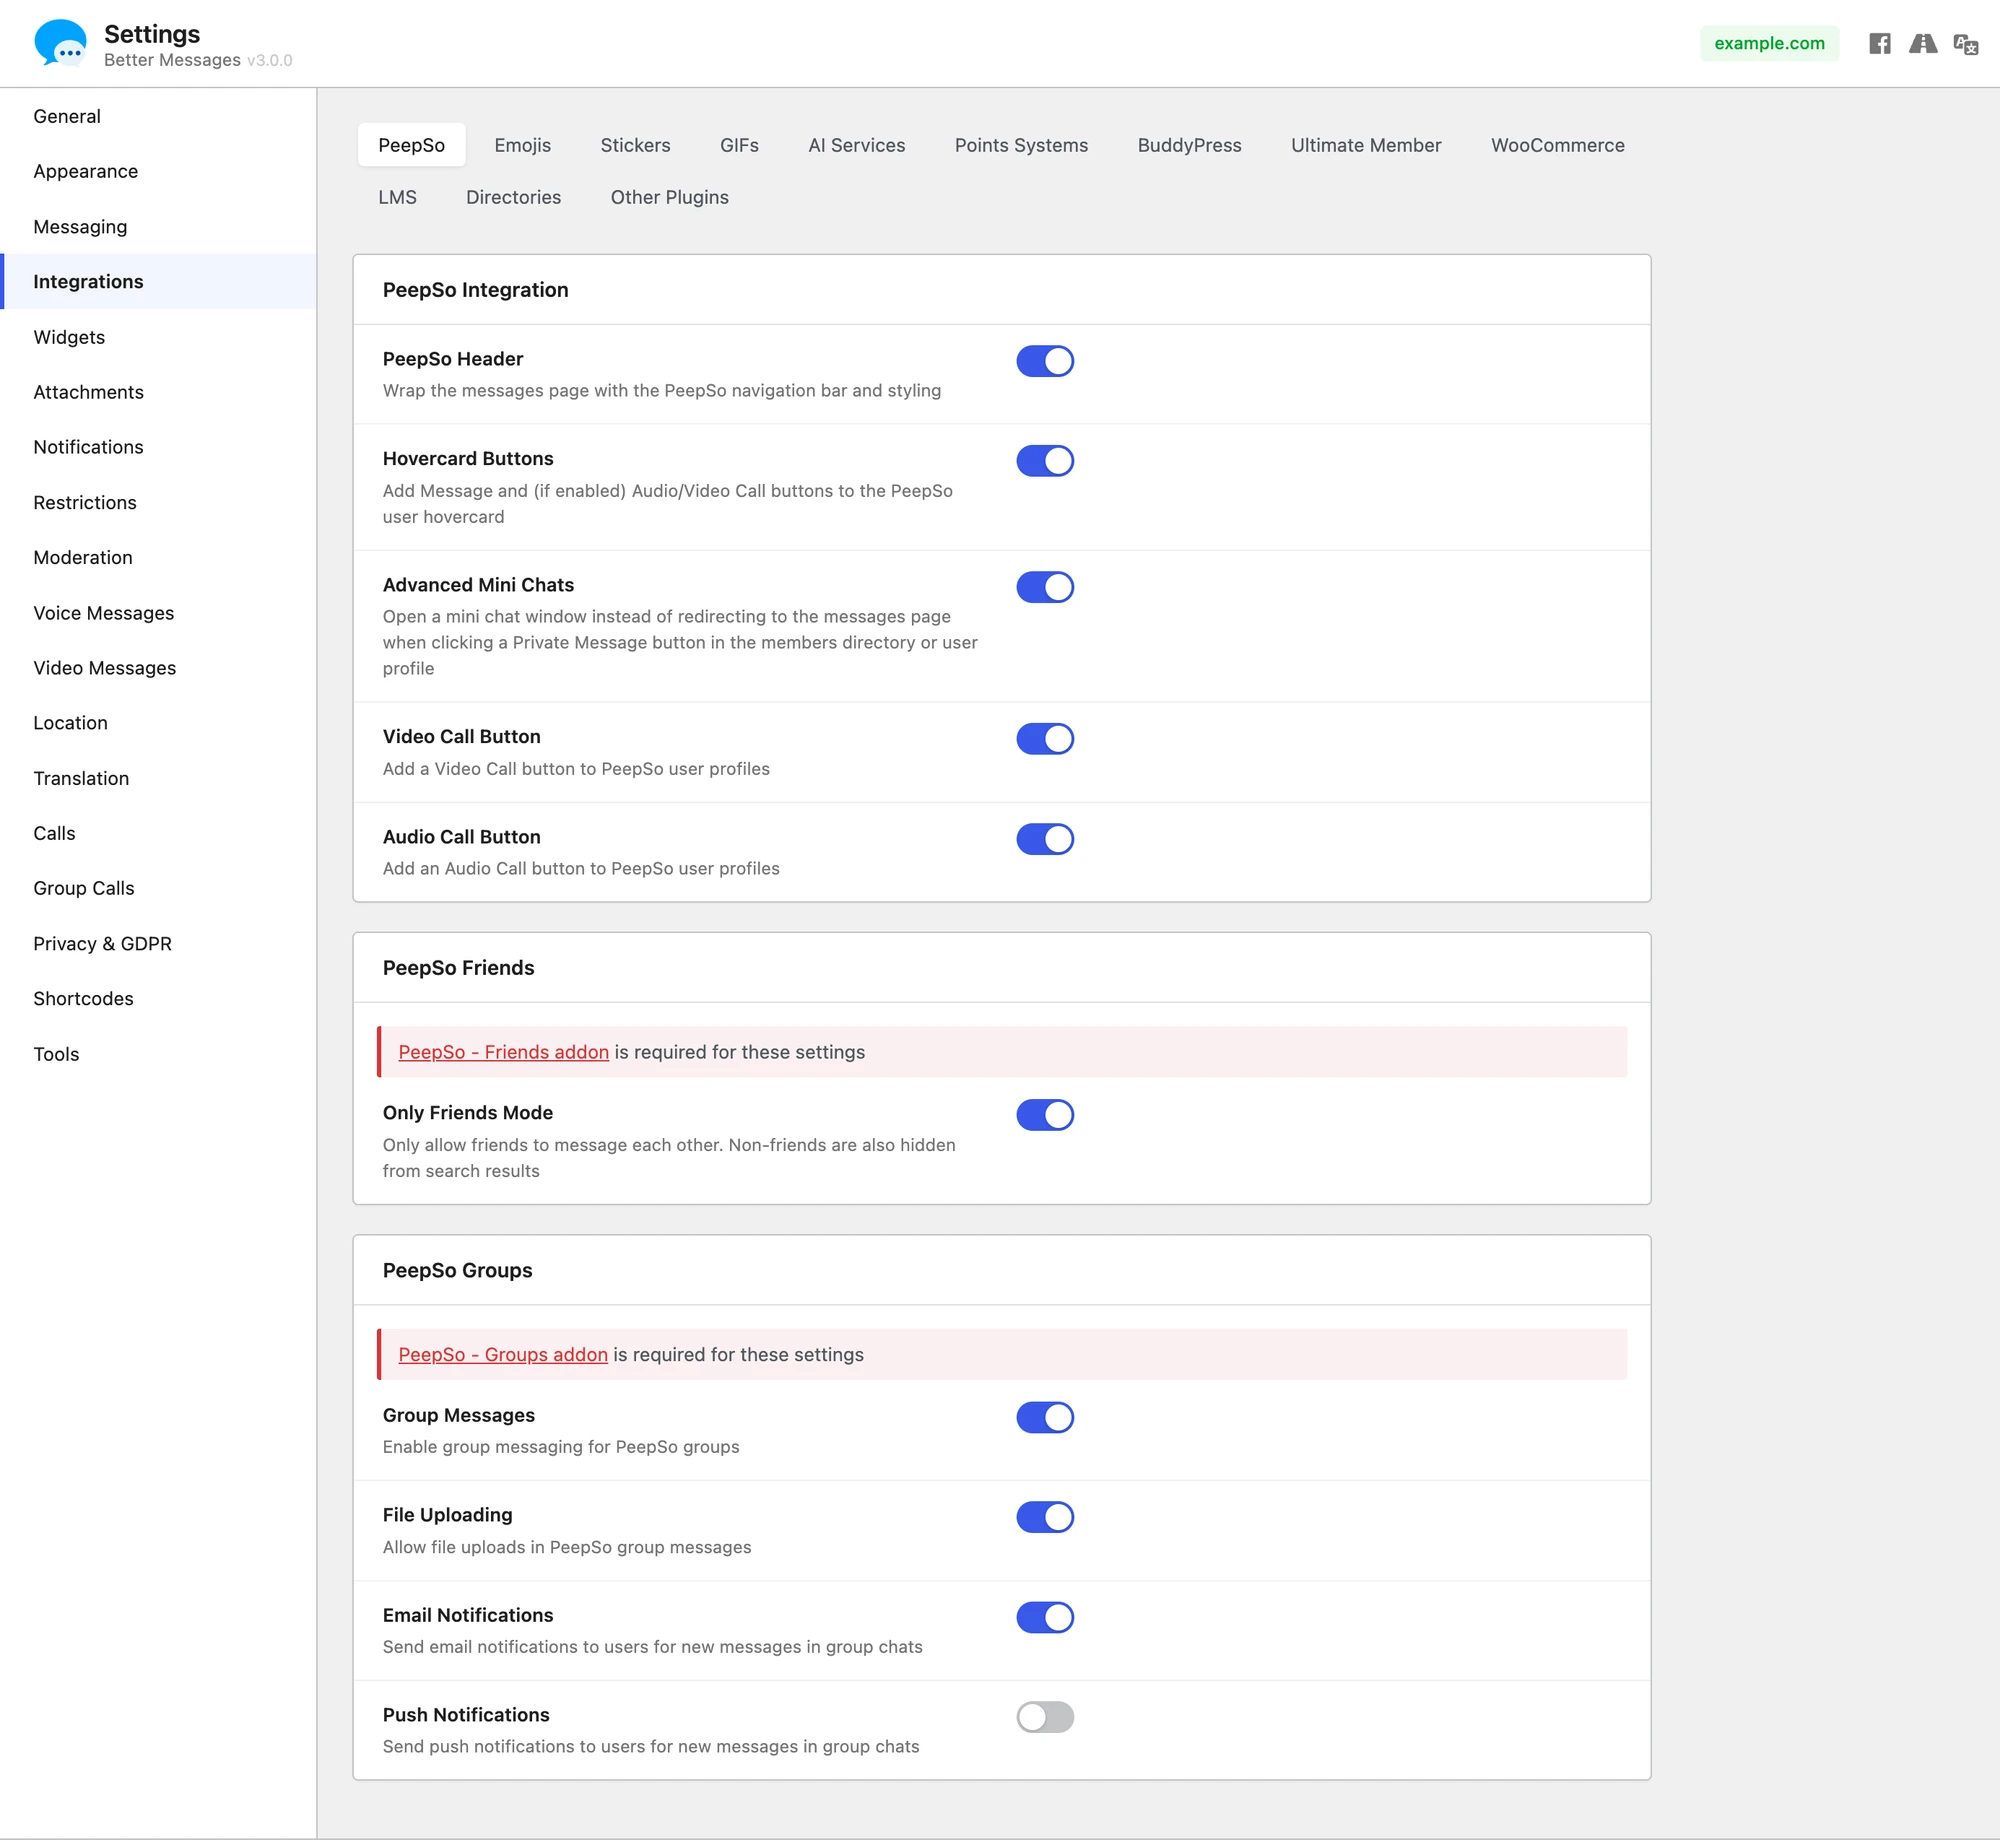
Task: Click the PeepSo Integration section heading
Action: (475, 290)
